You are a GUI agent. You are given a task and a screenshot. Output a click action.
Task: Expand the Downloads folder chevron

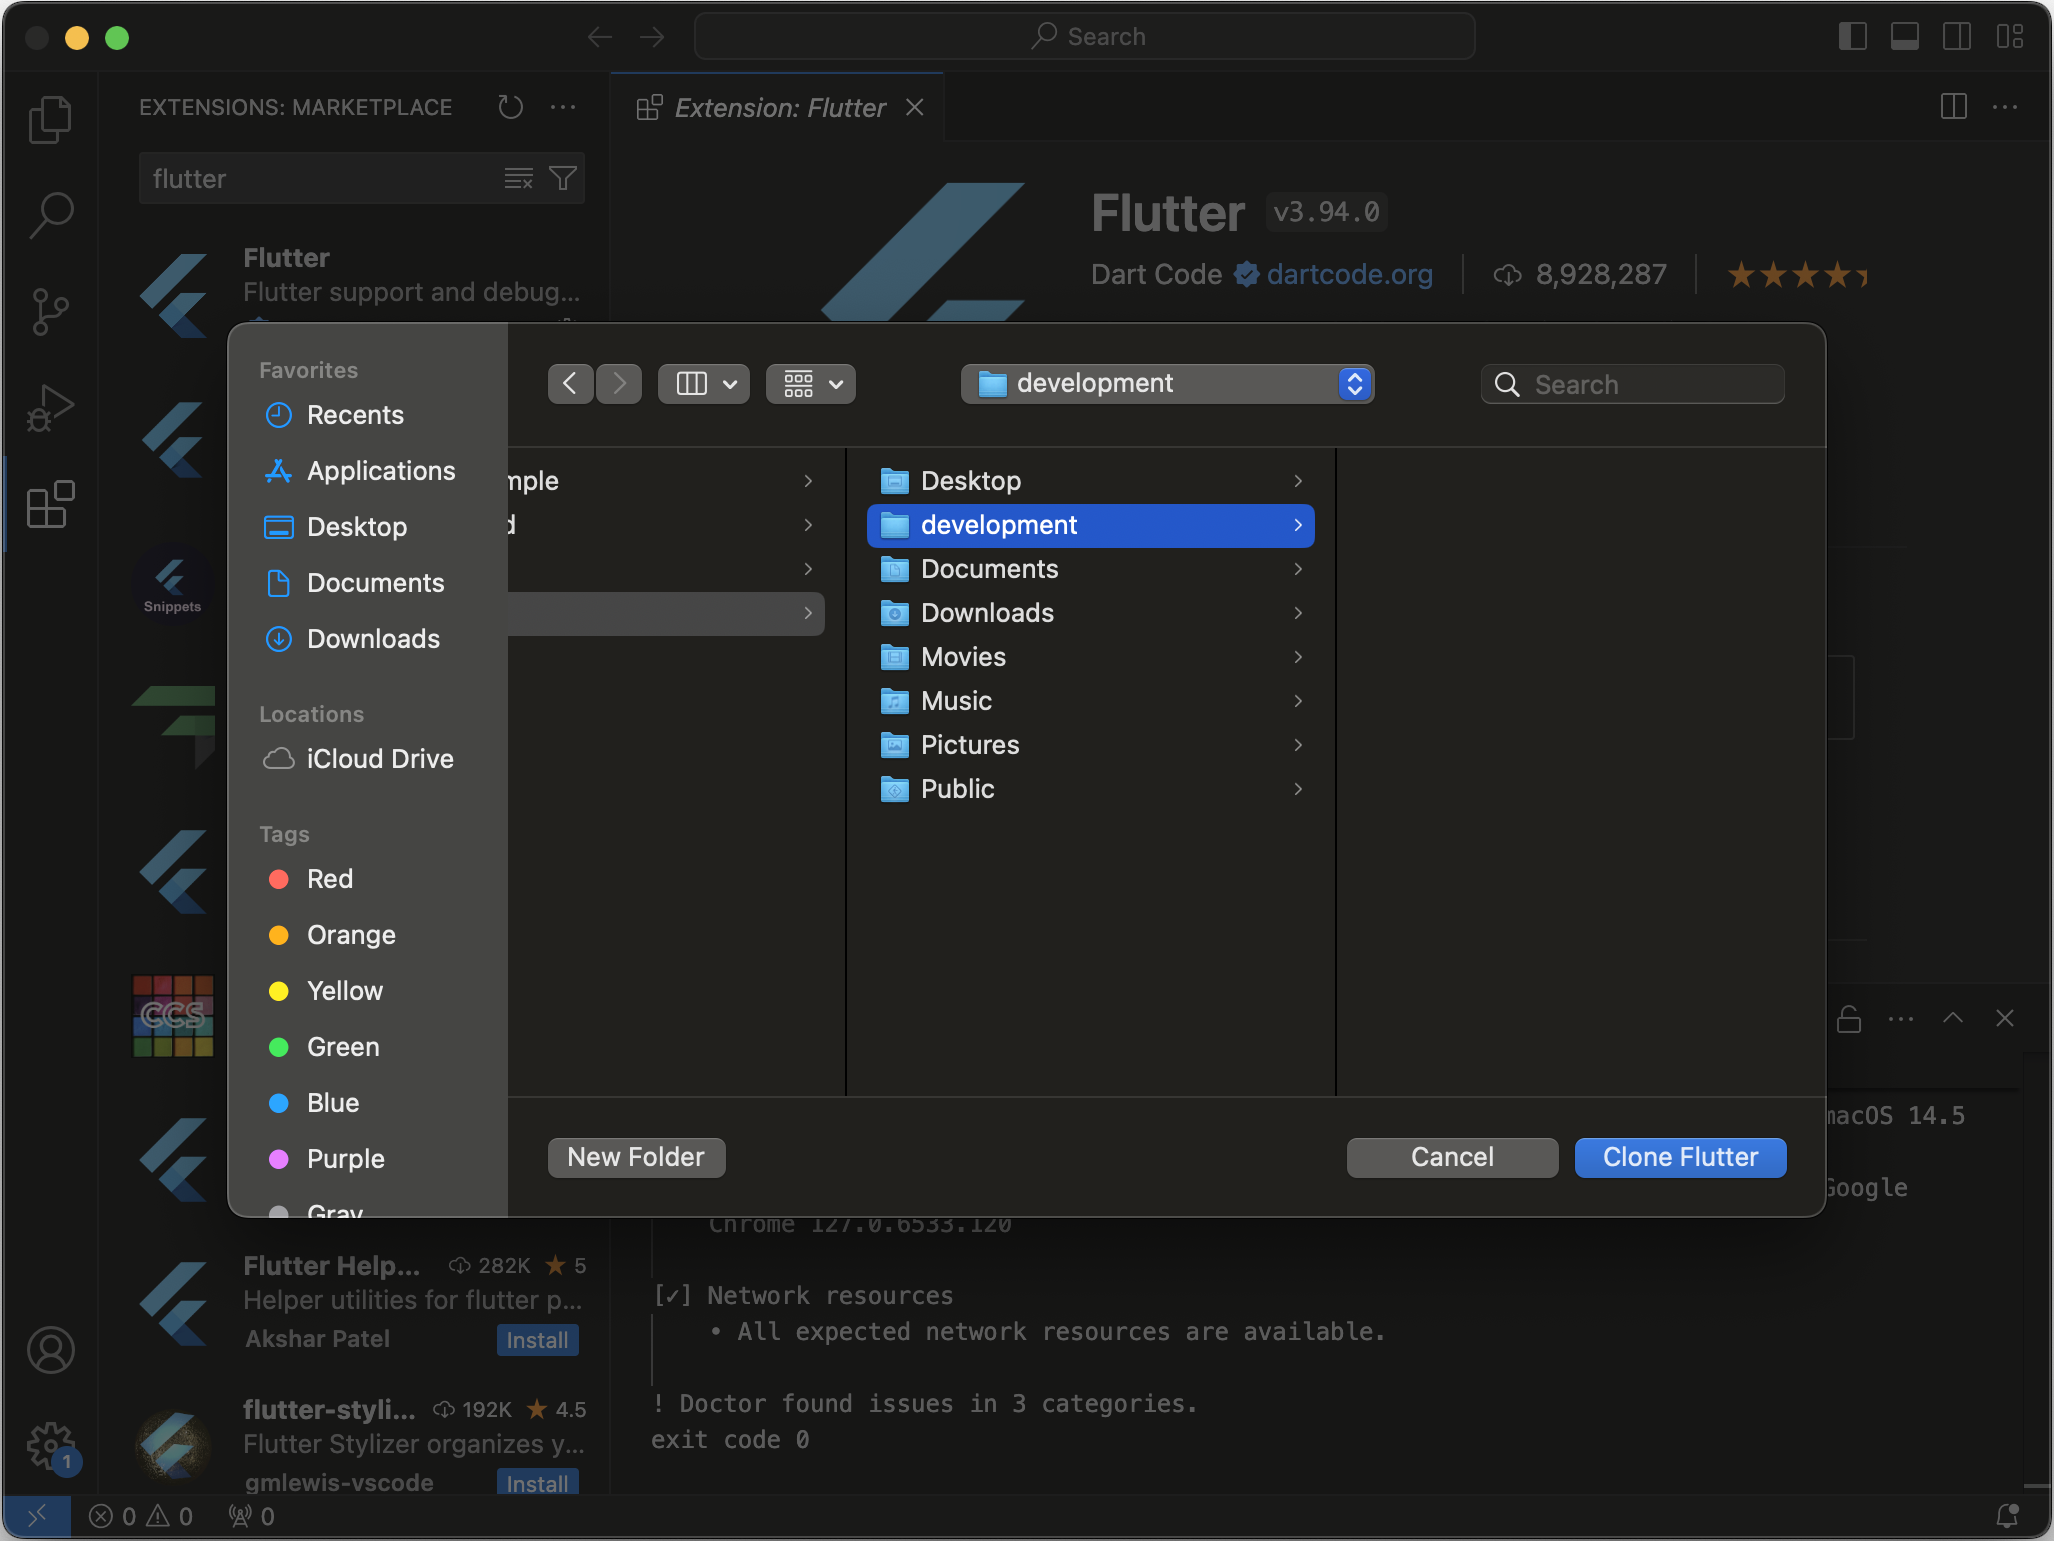pyautogui.click(x=1298, y=613)
